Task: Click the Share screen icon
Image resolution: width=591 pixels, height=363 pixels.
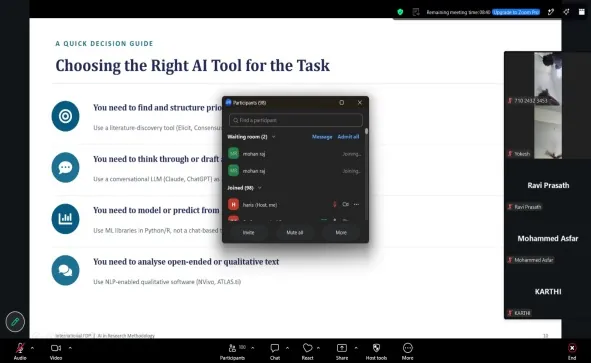Action: [342, 348]
